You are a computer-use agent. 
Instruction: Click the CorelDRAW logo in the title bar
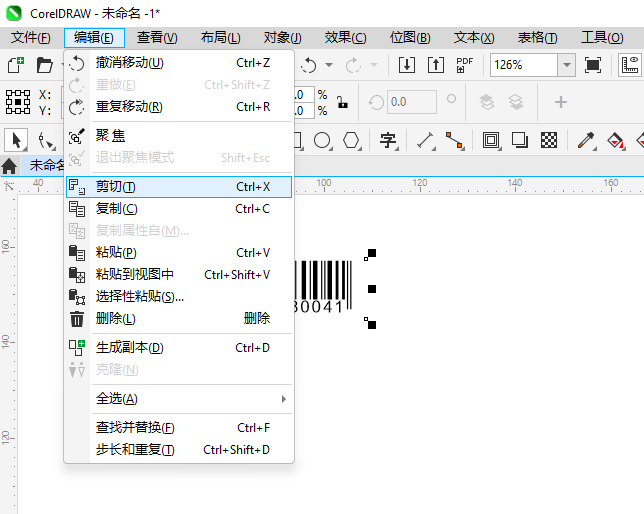pos(14,13)
